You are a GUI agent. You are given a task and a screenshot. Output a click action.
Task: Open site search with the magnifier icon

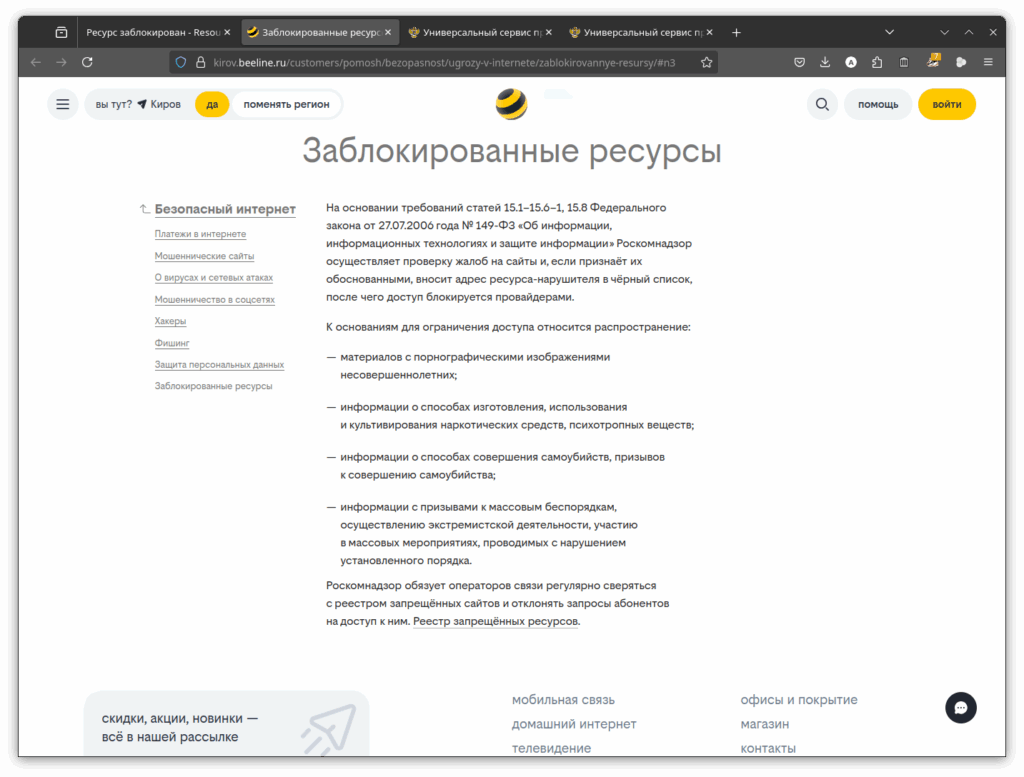pyautogui.click(x=822, y=104)
